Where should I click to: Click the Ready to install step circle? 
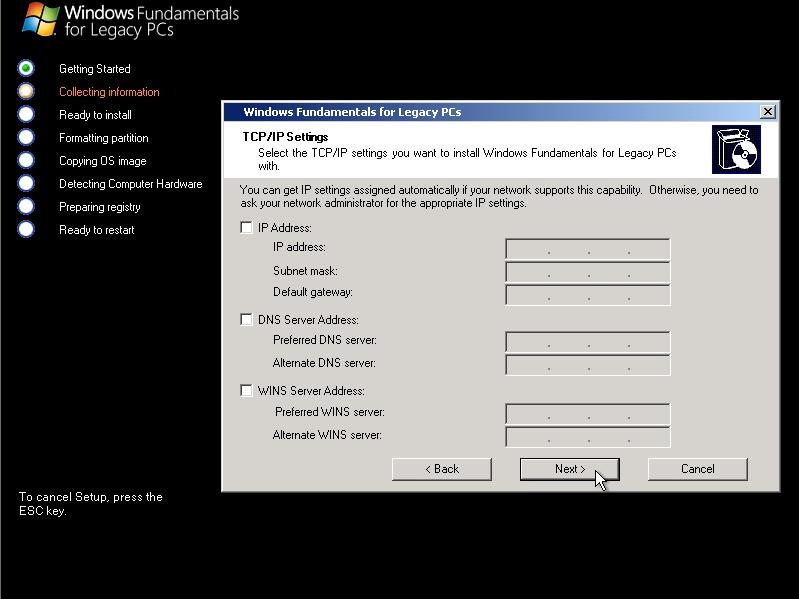(26, 114)
